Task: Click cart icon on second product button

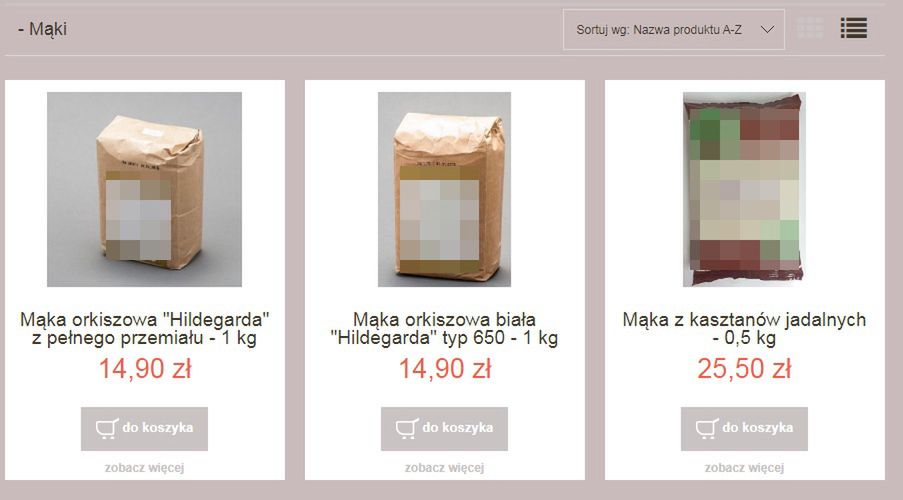Action: [x=407, y=429]
